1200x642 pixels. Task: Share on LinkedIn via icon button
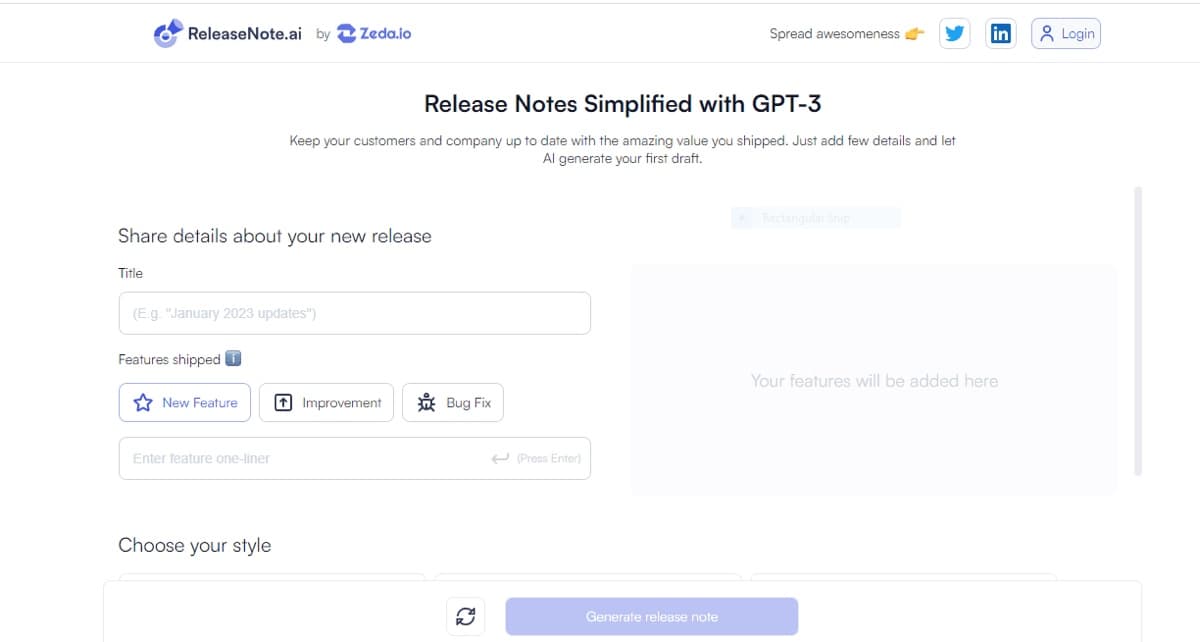[1000, 33]
